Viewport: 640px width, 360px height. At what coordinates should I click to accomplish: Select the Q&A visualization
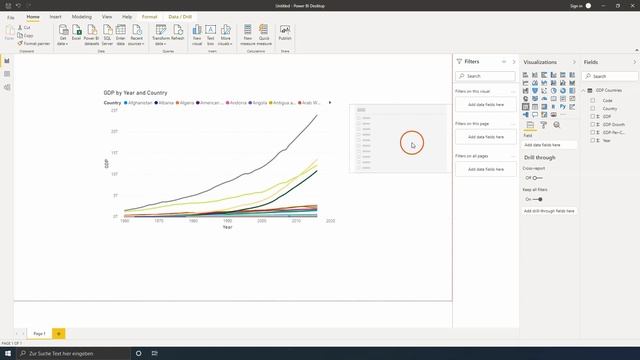tap(535, 115)
